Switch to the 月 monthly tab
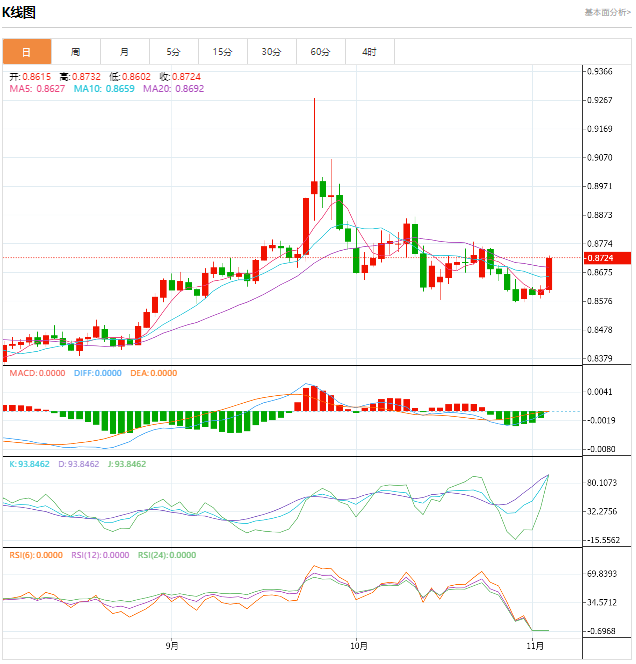Screen dimensions: 636x664 (x=125, y=52)
